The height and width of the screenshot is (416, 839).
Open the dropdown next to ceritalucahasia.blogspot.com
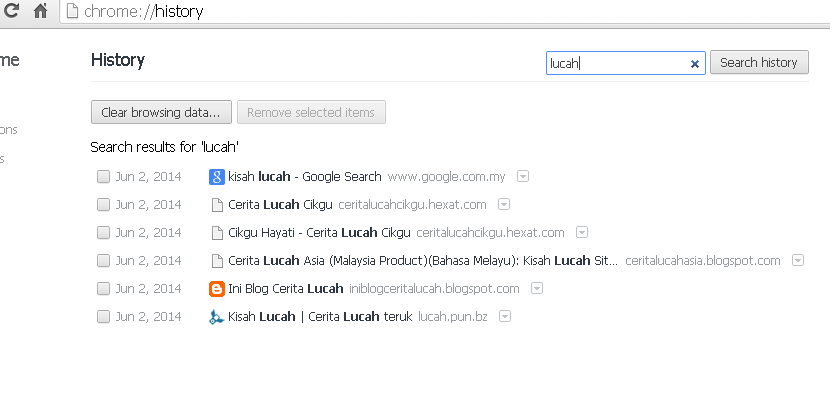pos(798,261)
